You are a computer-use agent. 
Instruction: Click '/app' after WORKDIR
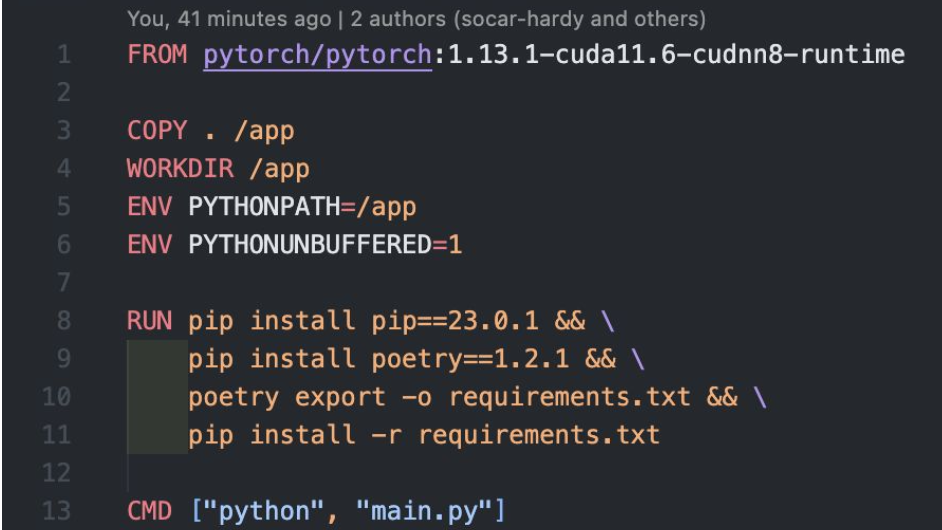pos(279,169)
